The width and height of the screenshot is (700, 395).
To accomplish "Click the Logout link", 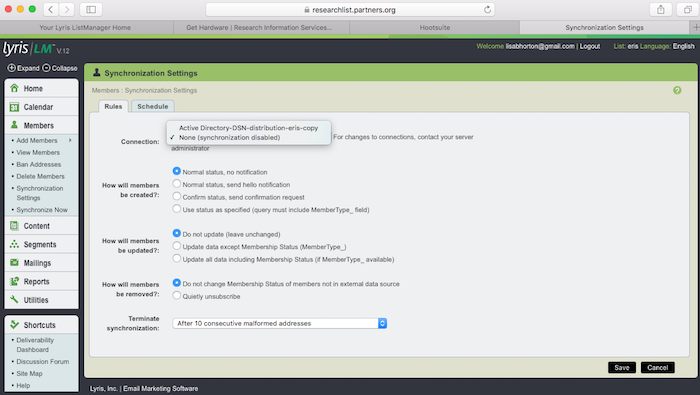I will (x=590, y=46).
